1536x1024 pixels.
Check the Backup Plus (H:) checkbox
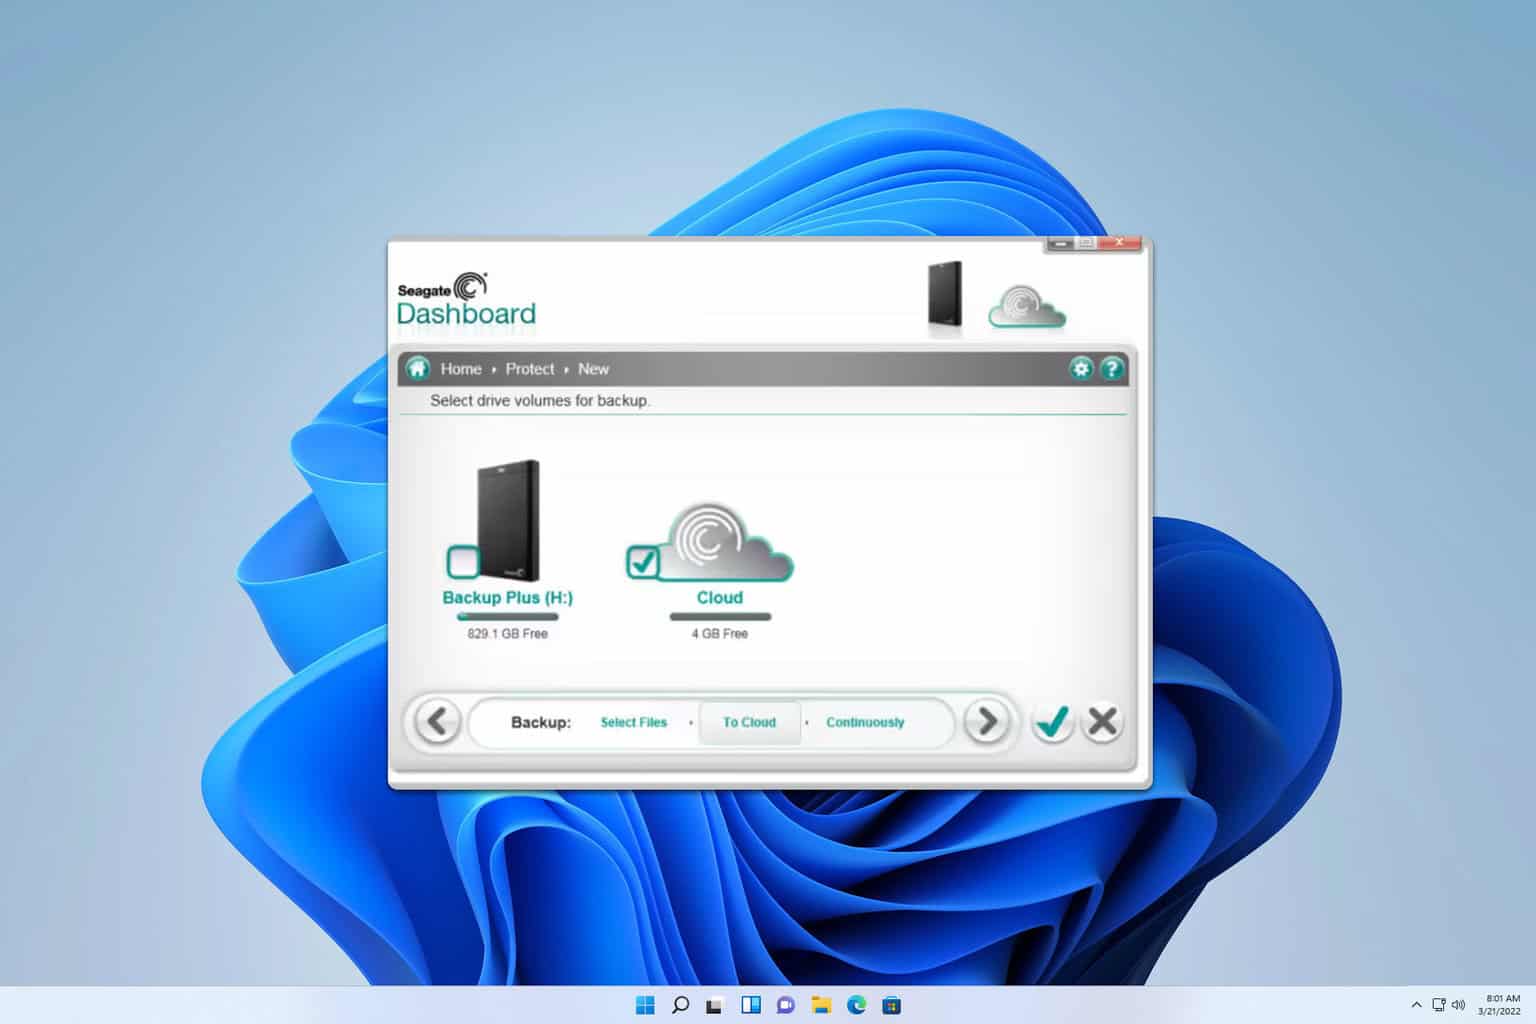[463, 562]
